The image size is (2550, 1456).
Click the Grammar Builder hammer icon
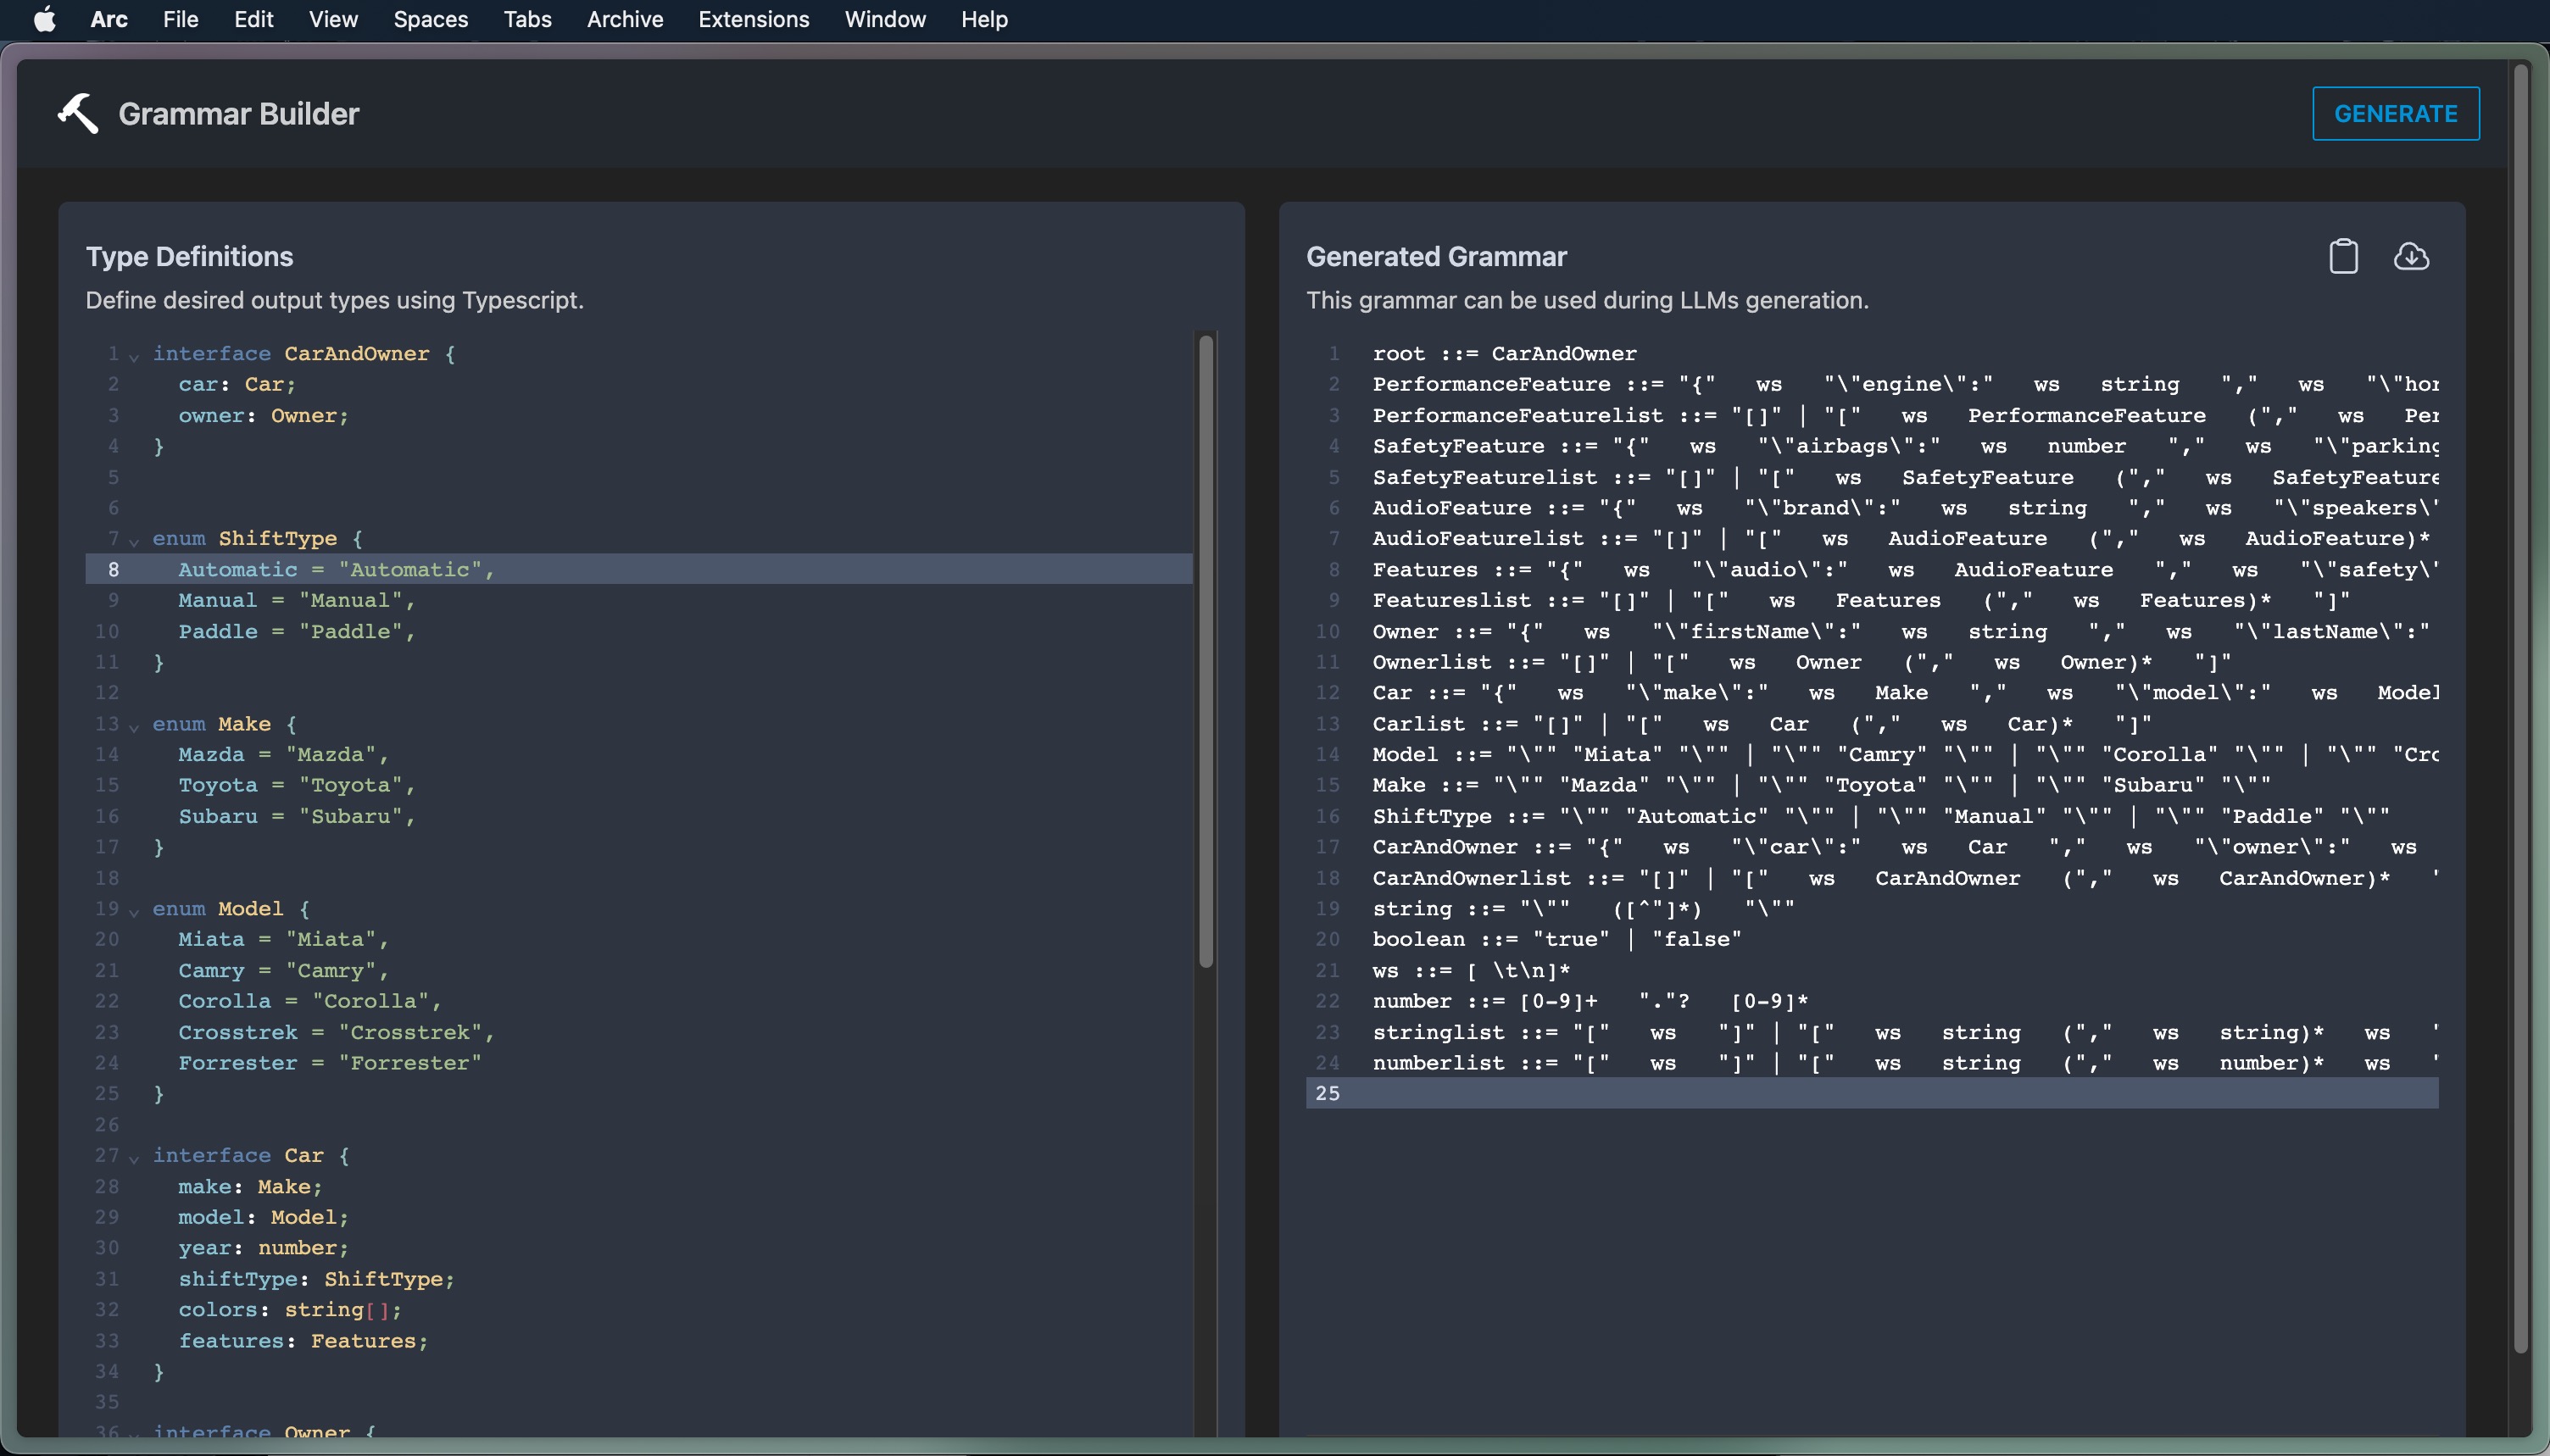tap(78, 113)
